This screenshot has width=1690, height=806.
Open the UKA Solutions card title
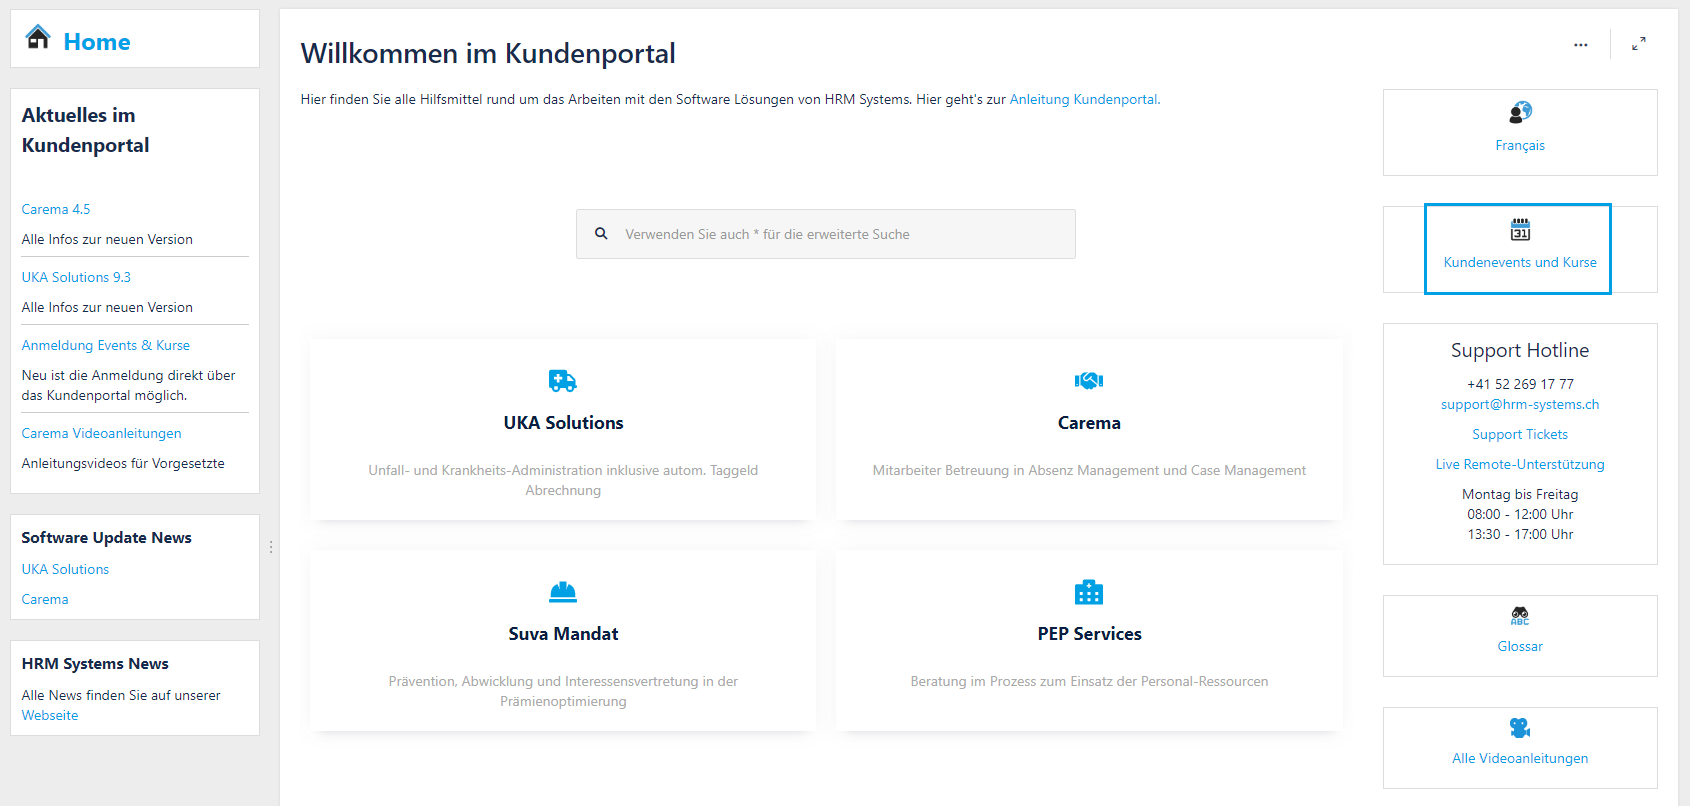(563, 423)
